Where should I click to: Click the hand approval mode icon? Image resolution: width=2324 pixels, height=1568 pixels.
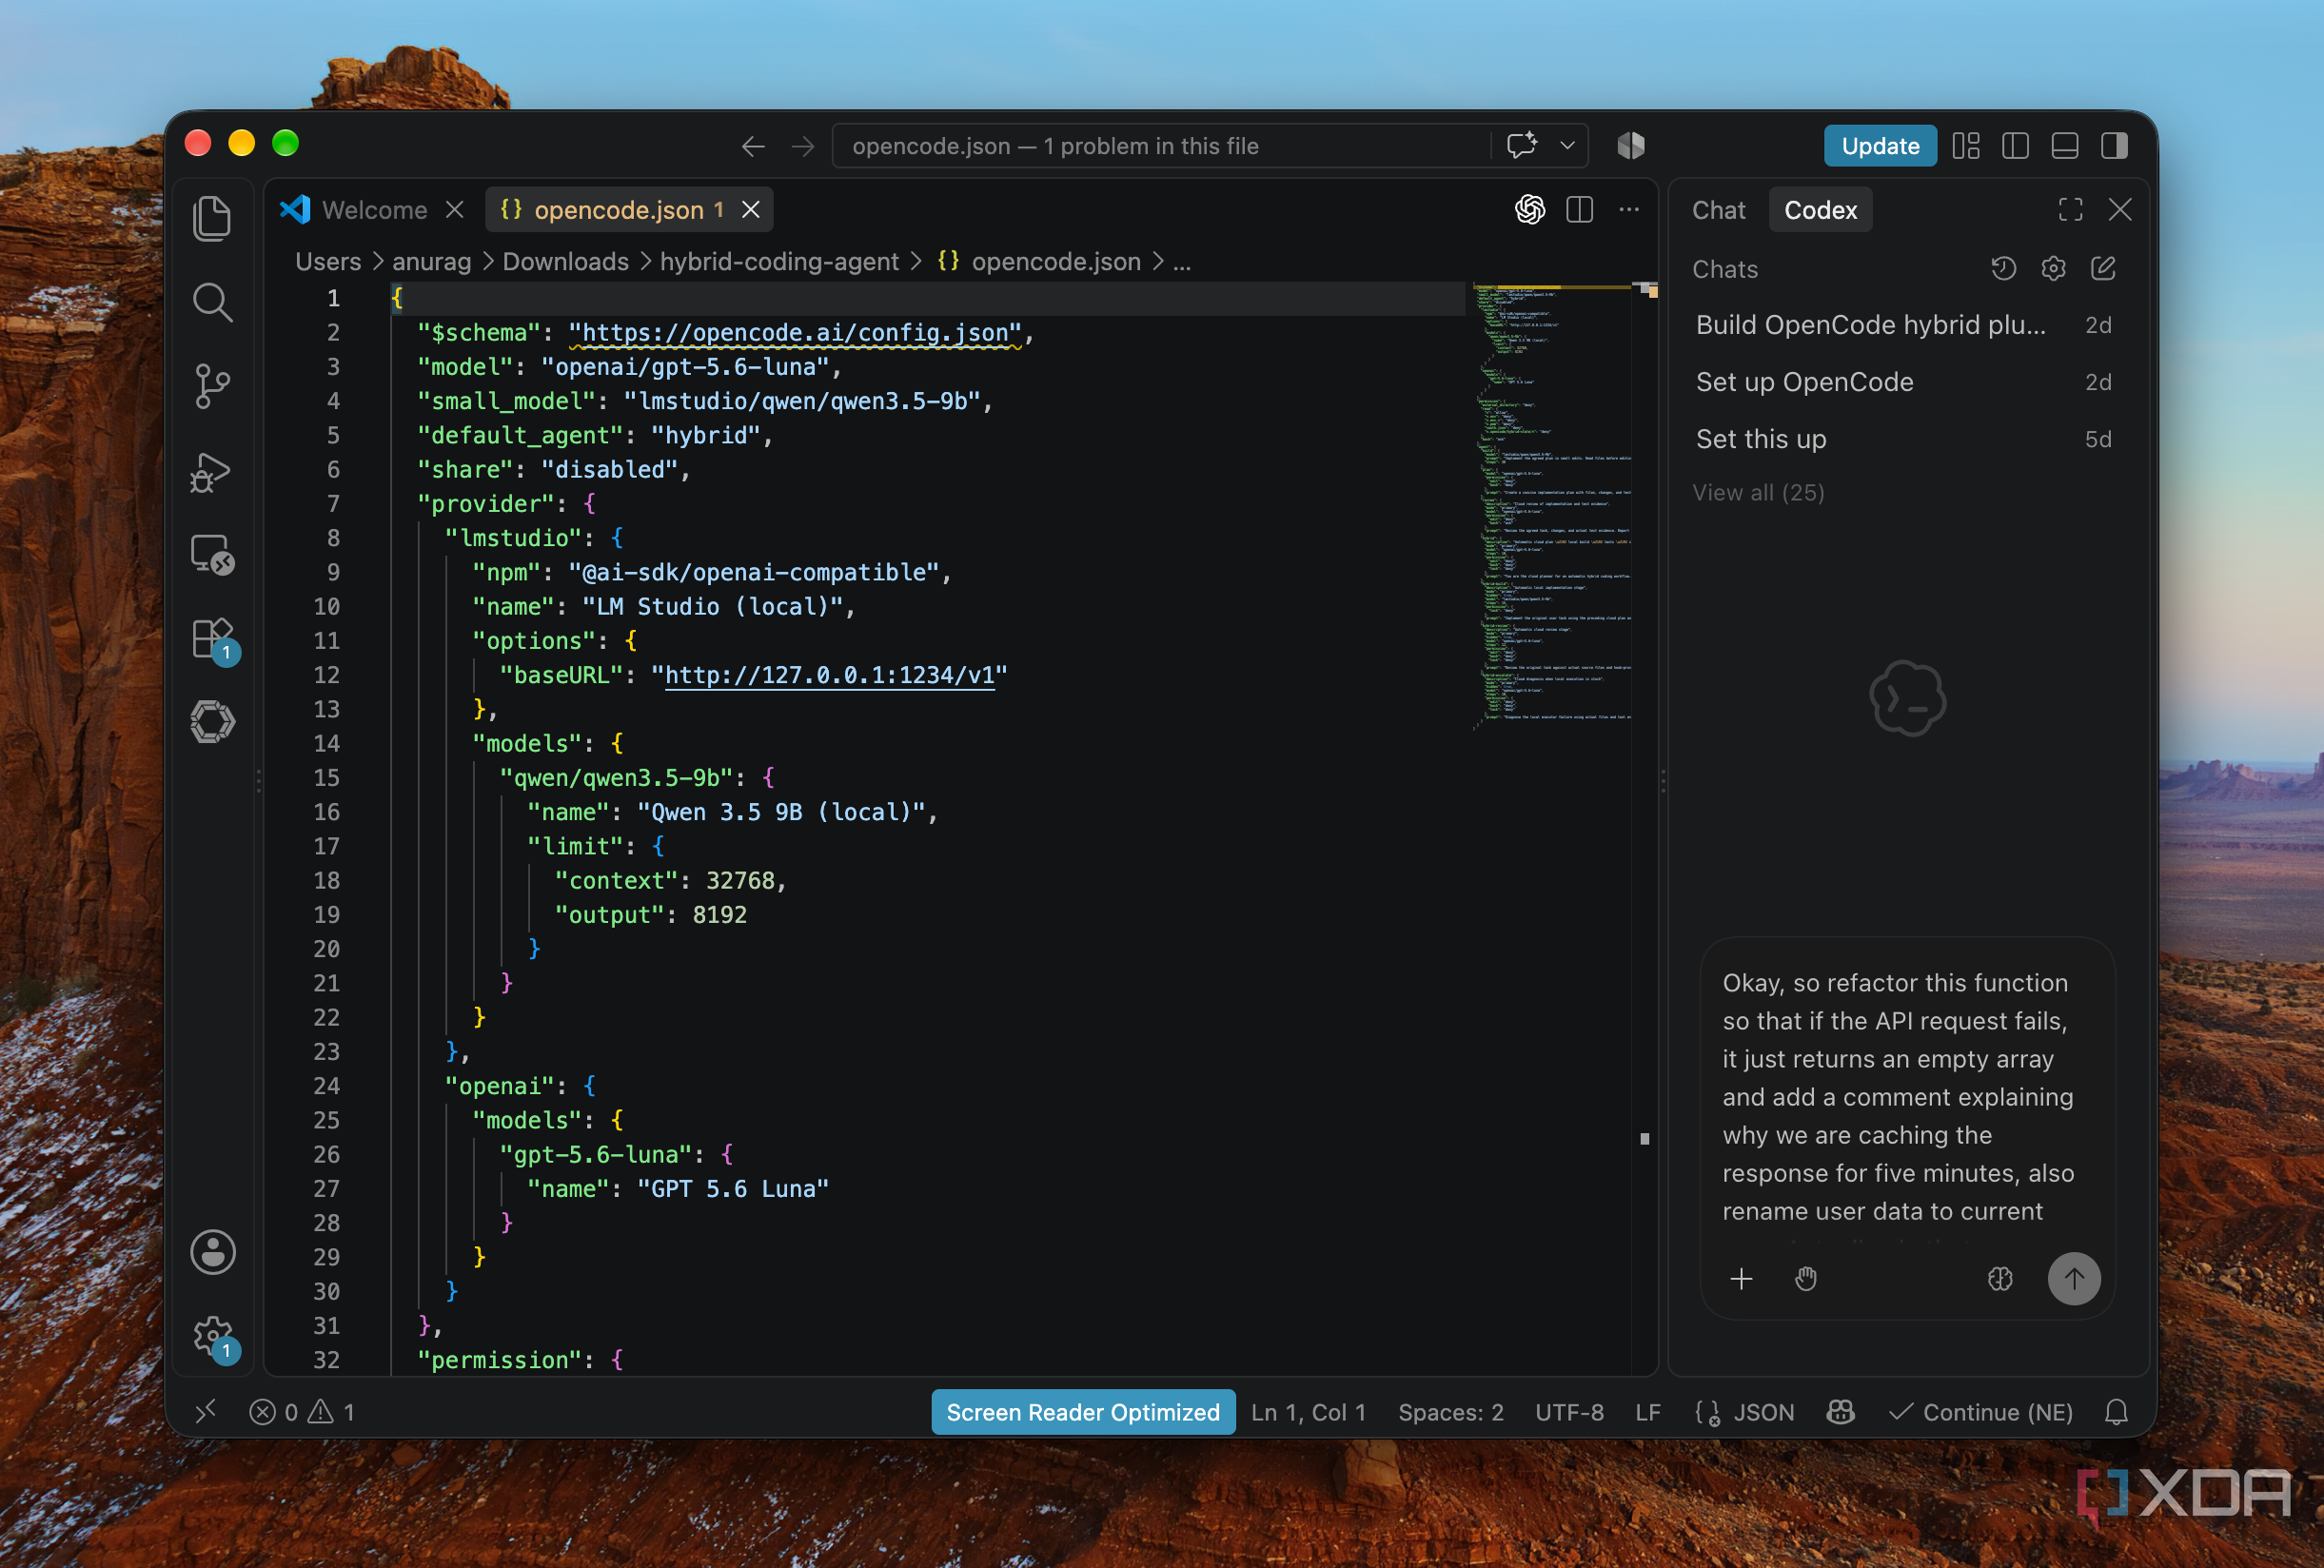pos(1804,1278)
